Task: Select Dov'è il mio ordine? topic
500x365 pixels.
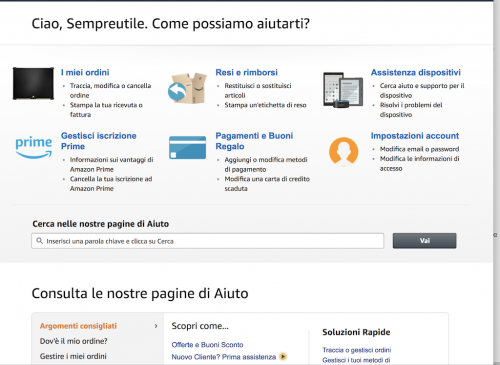Action: pyautogui.click(x=74, y=341)
